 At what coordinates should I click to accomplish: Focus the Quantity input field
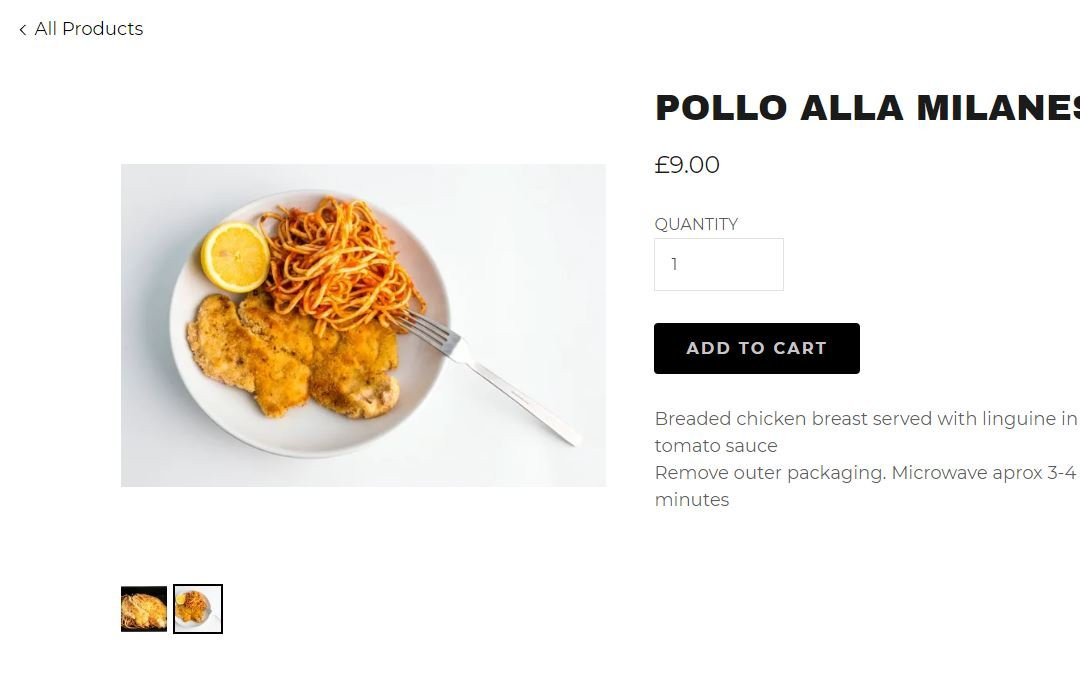pyautogui.click(x=718, y=264)
